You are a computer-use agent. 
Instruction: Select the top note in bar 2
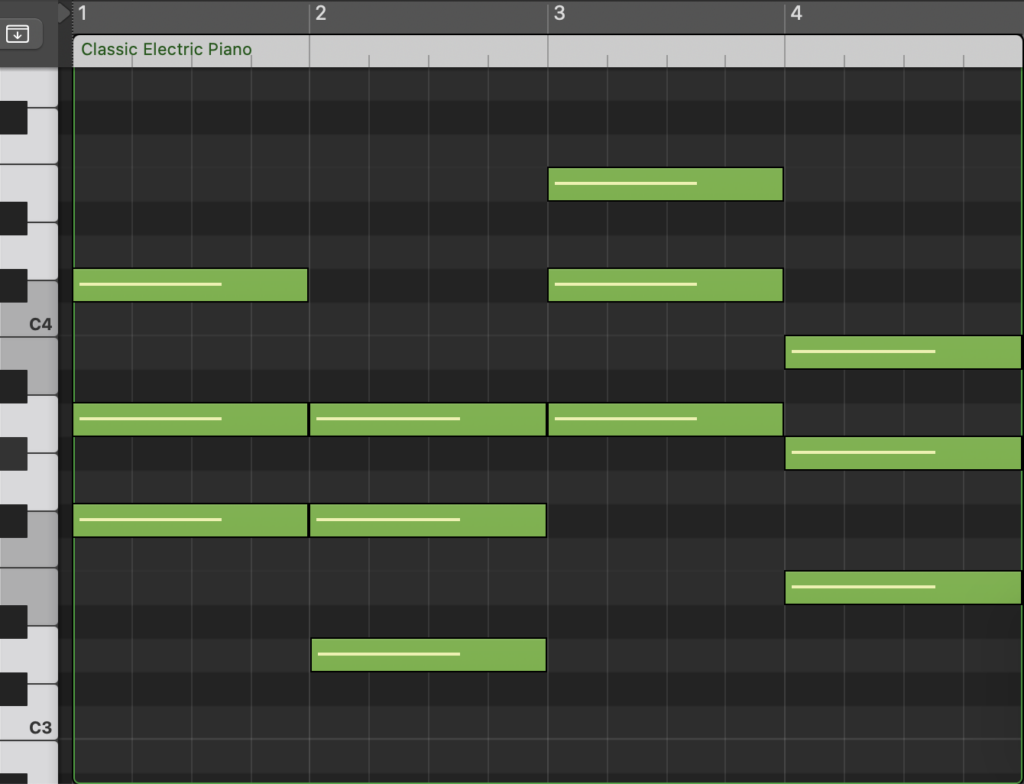pyautogui.click(x=428, y=419)
